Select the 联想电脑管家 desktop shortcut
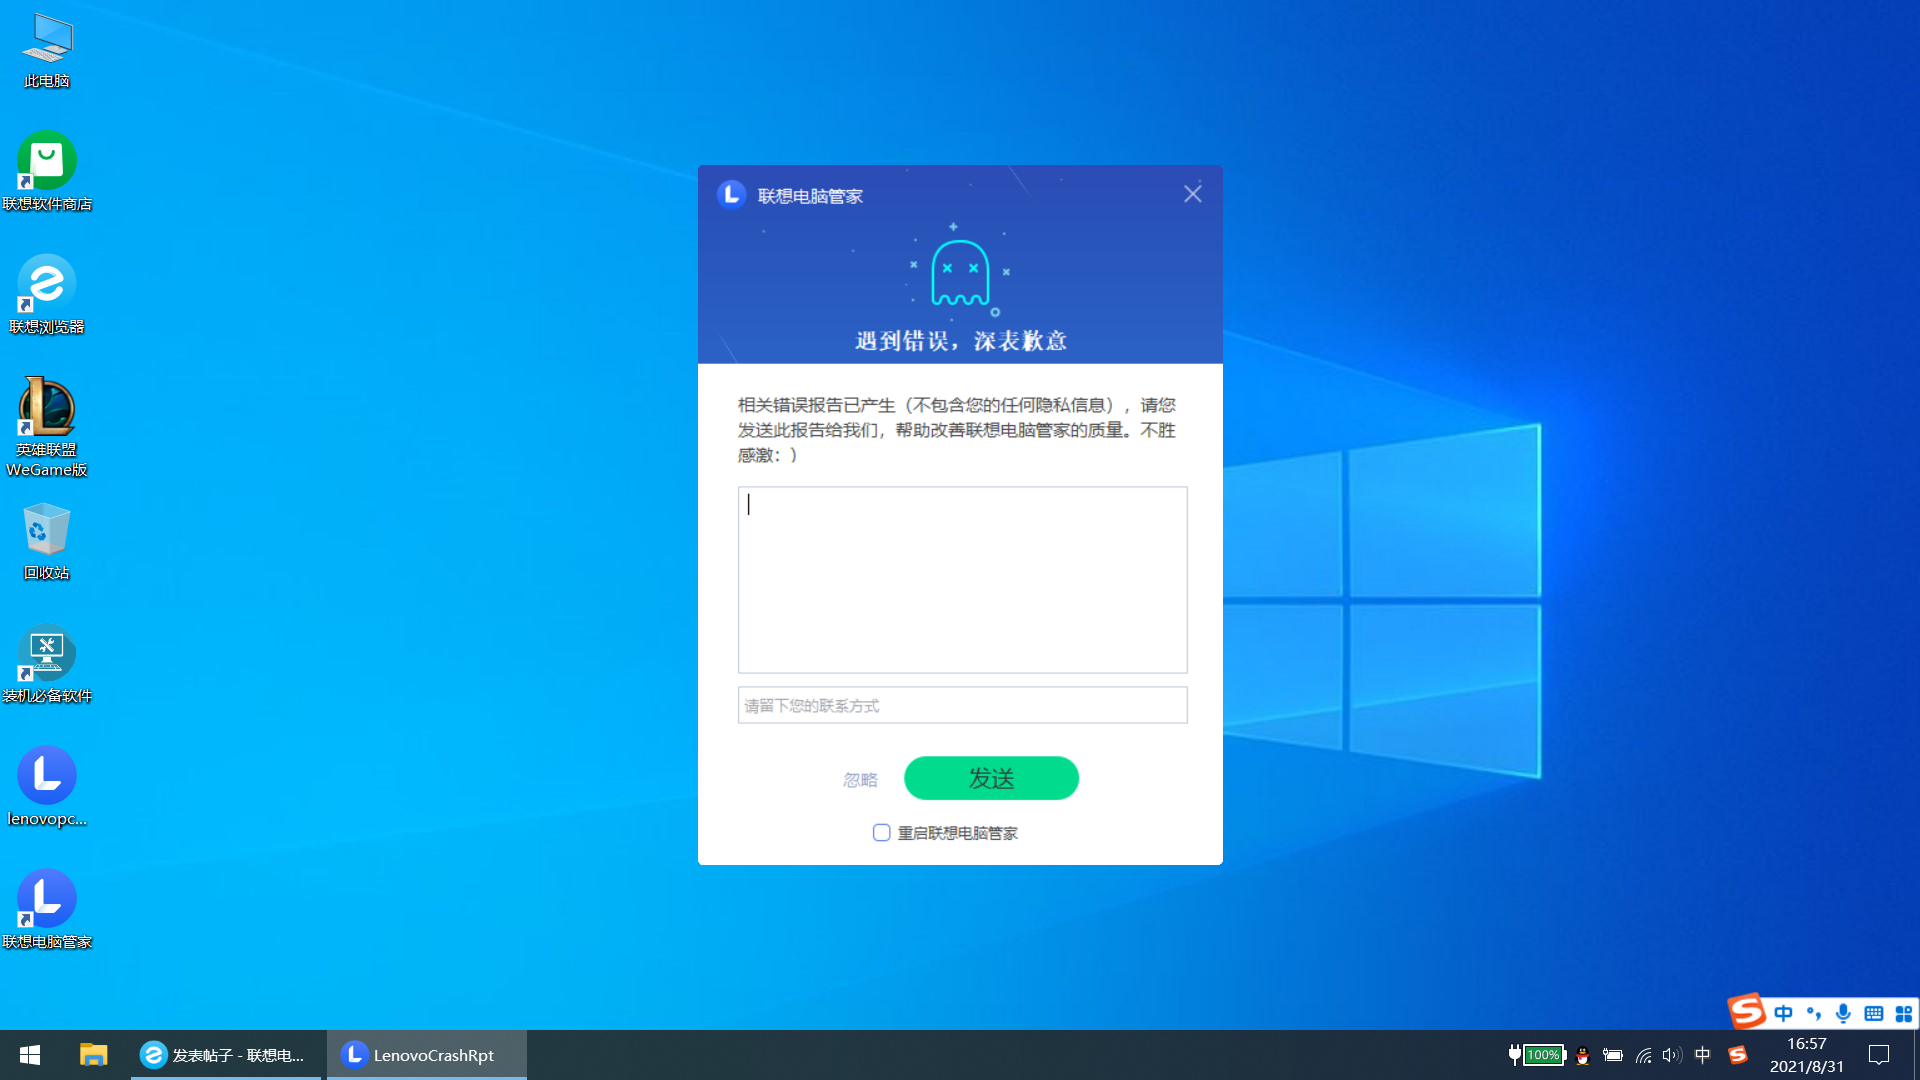Image resolution: width=1920 pixels, height=1080 pixels. click(x=47, y=910)
